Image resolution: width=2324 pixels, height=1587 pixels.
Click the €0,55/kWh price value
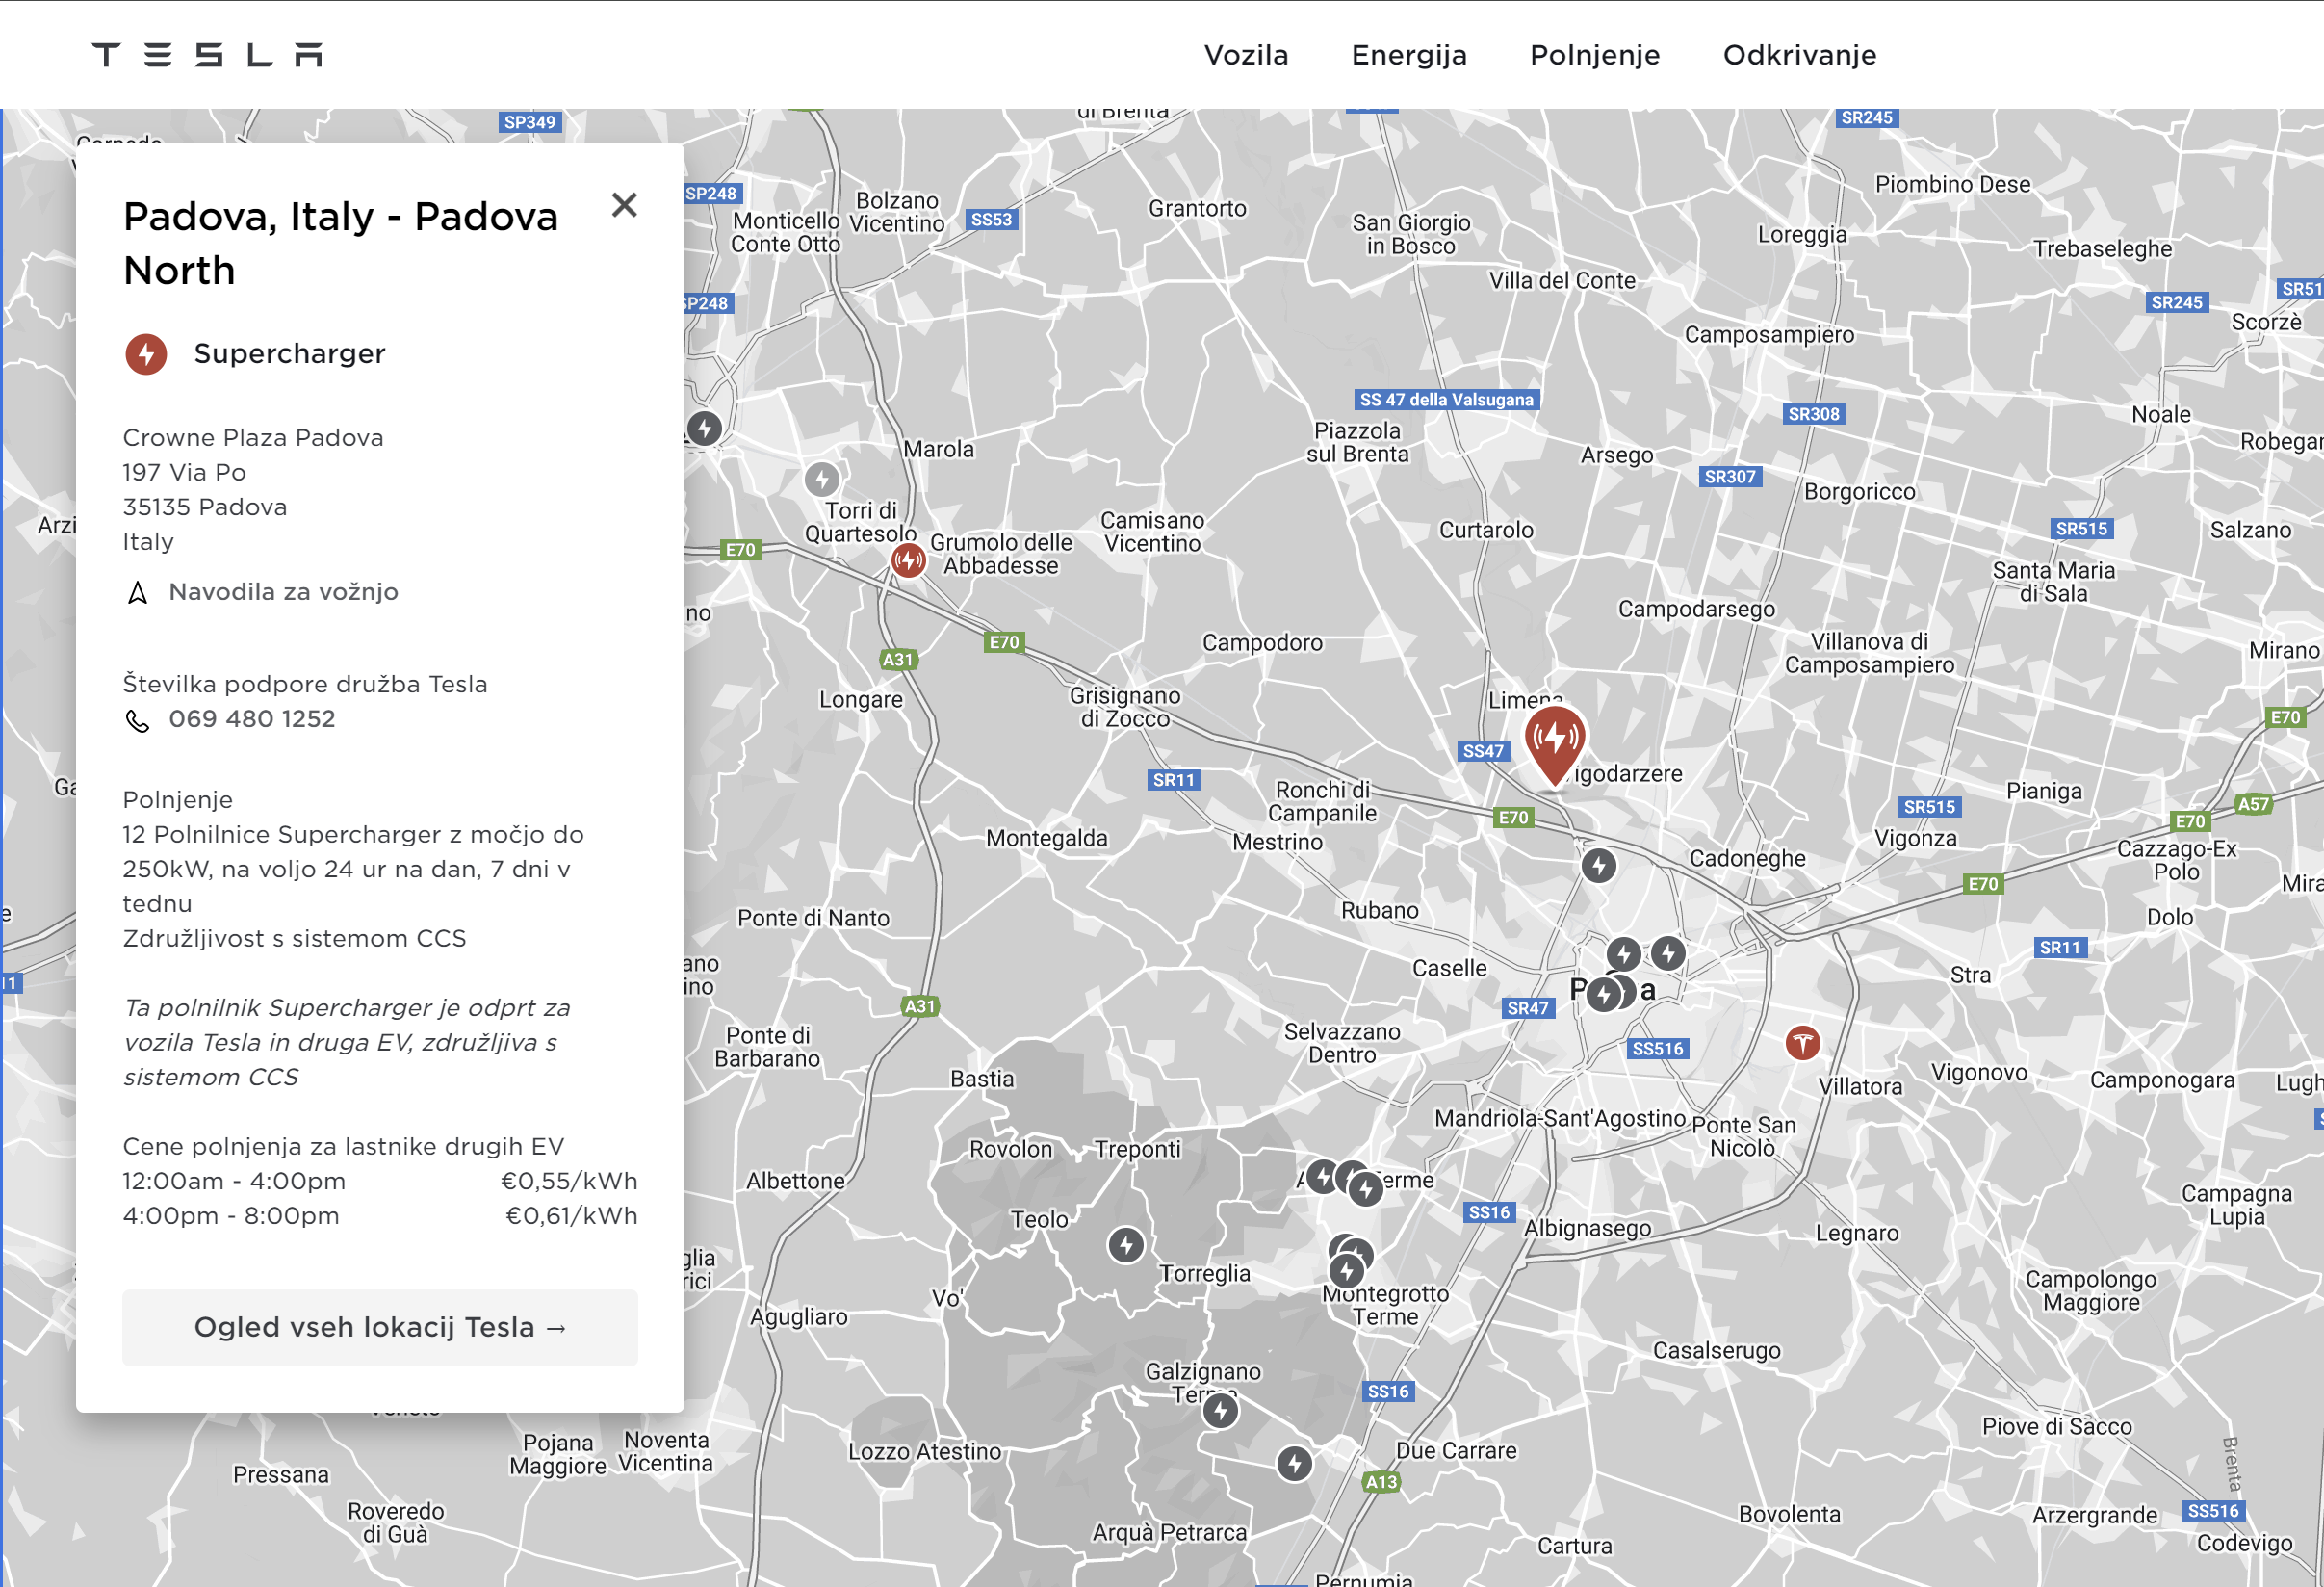pos(569,1181)
